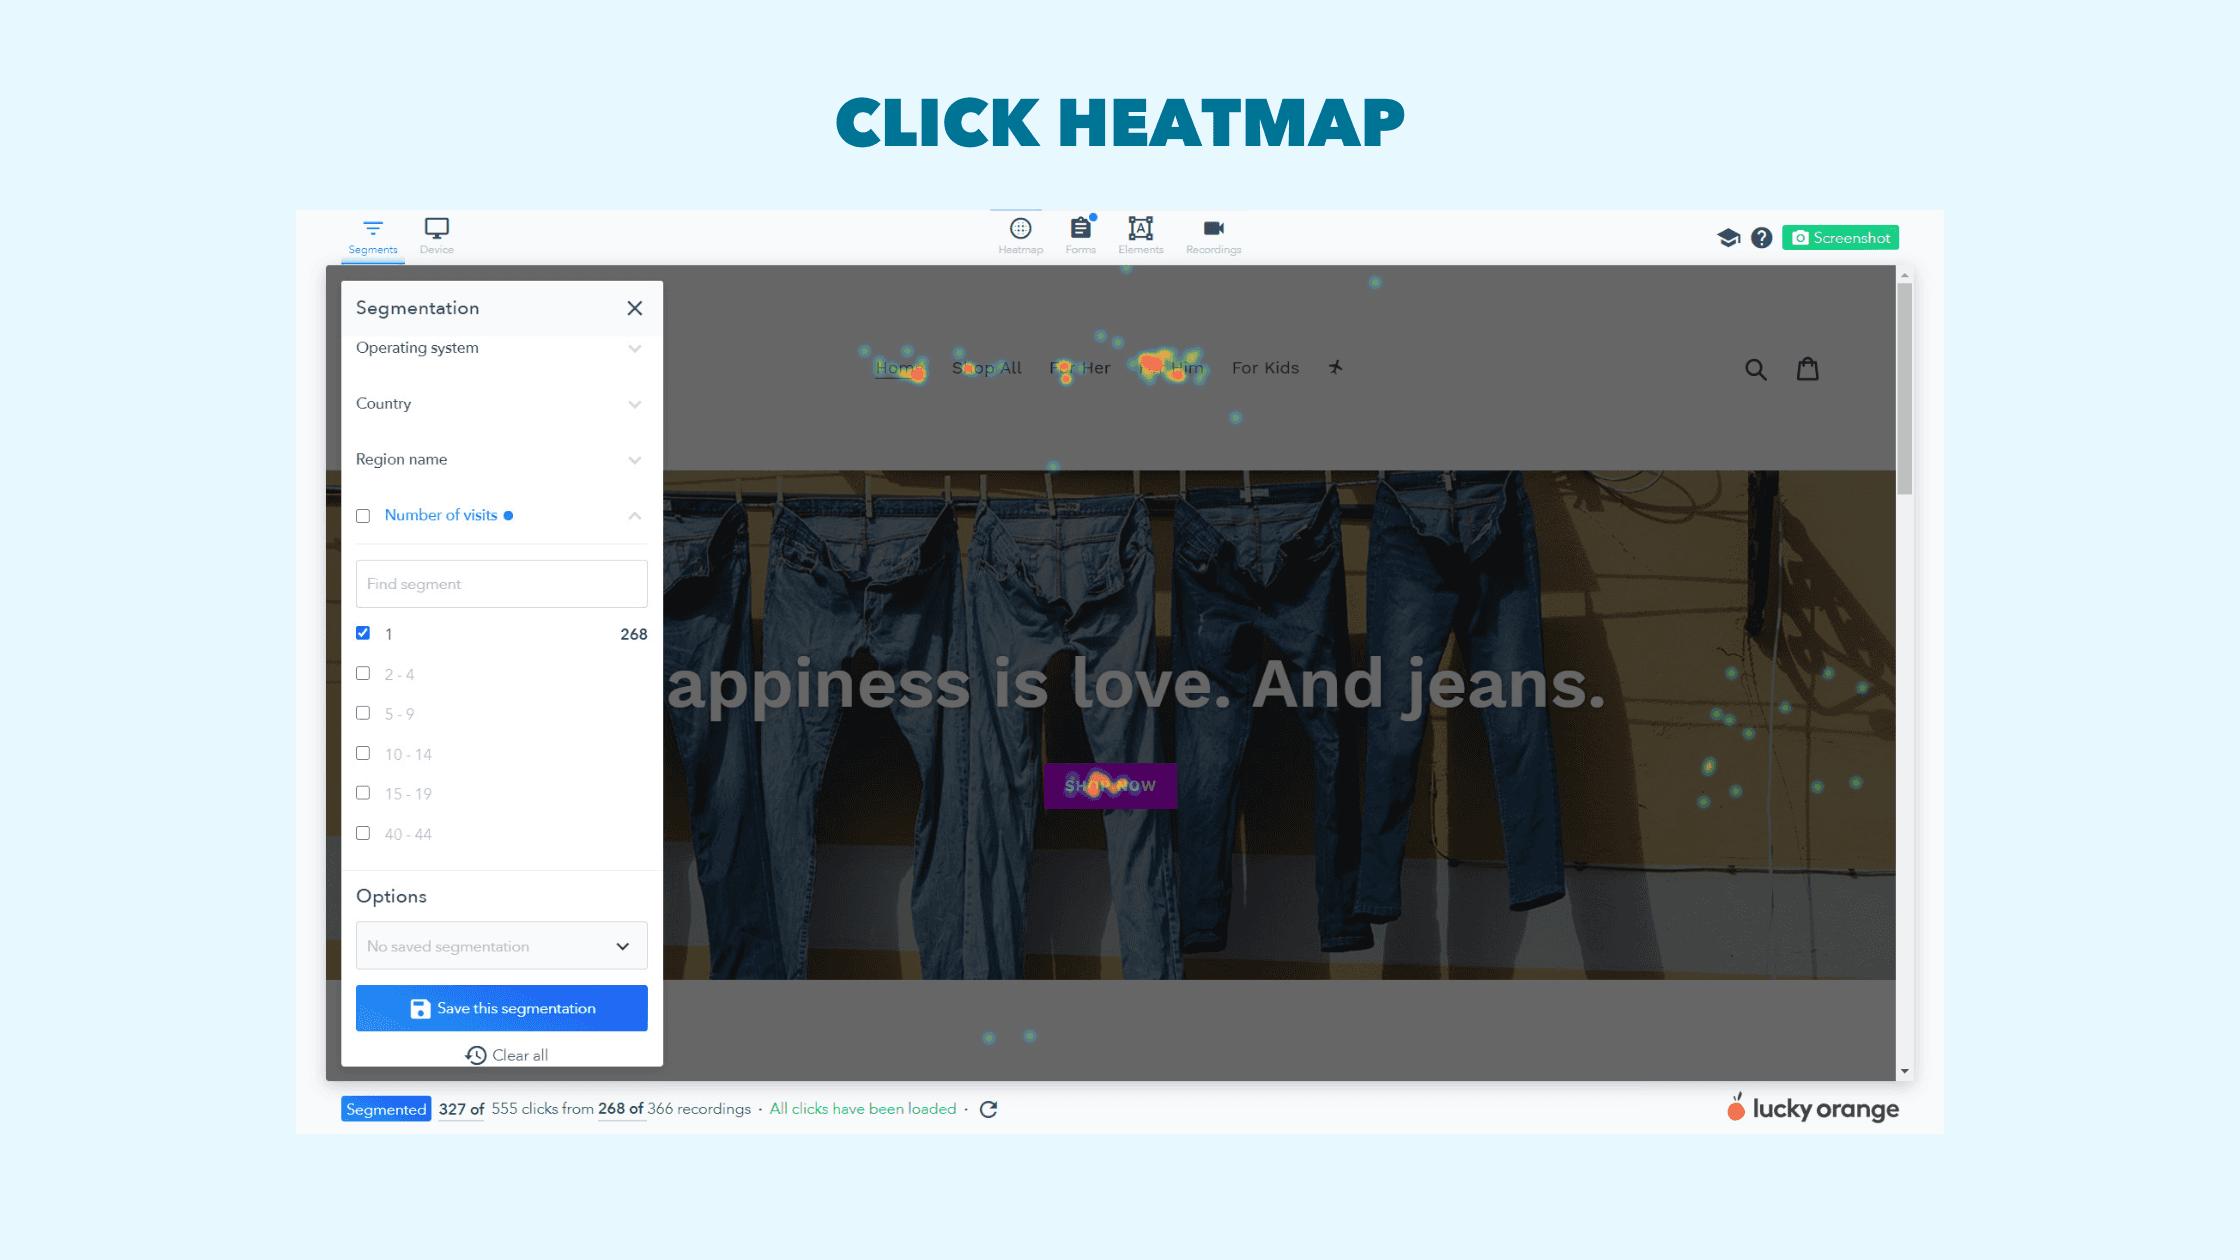Screen dimensions: 2240x1260
Task: Type in the Find segment field
Action: click(501, 584)
